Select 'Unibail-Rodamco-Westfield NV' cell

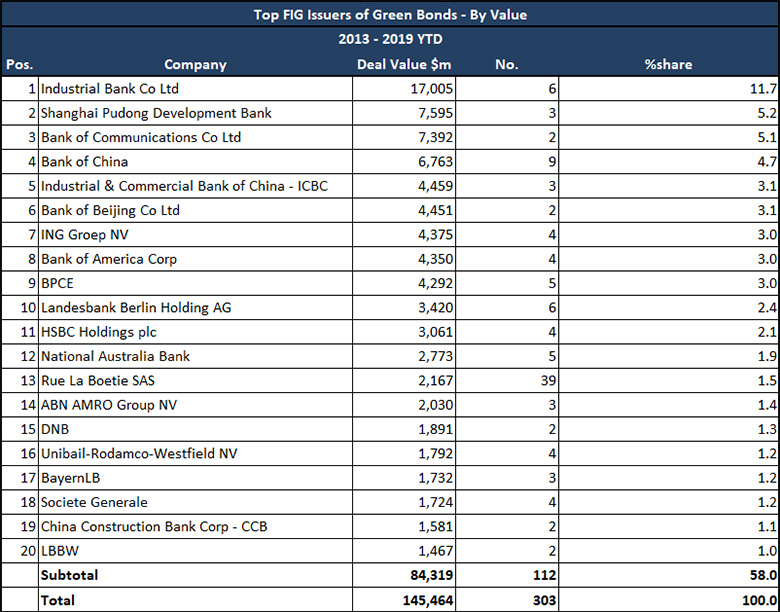tap(195, 454)
